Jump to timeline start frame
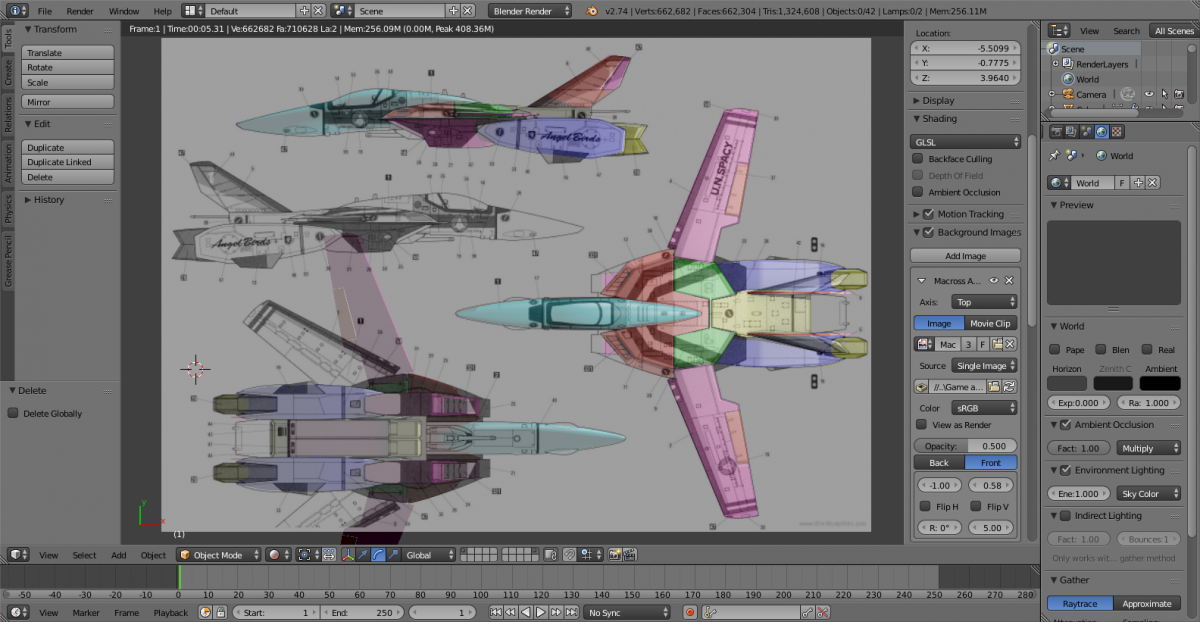This screenshot has height=622, width=1200. pos(496,612)
